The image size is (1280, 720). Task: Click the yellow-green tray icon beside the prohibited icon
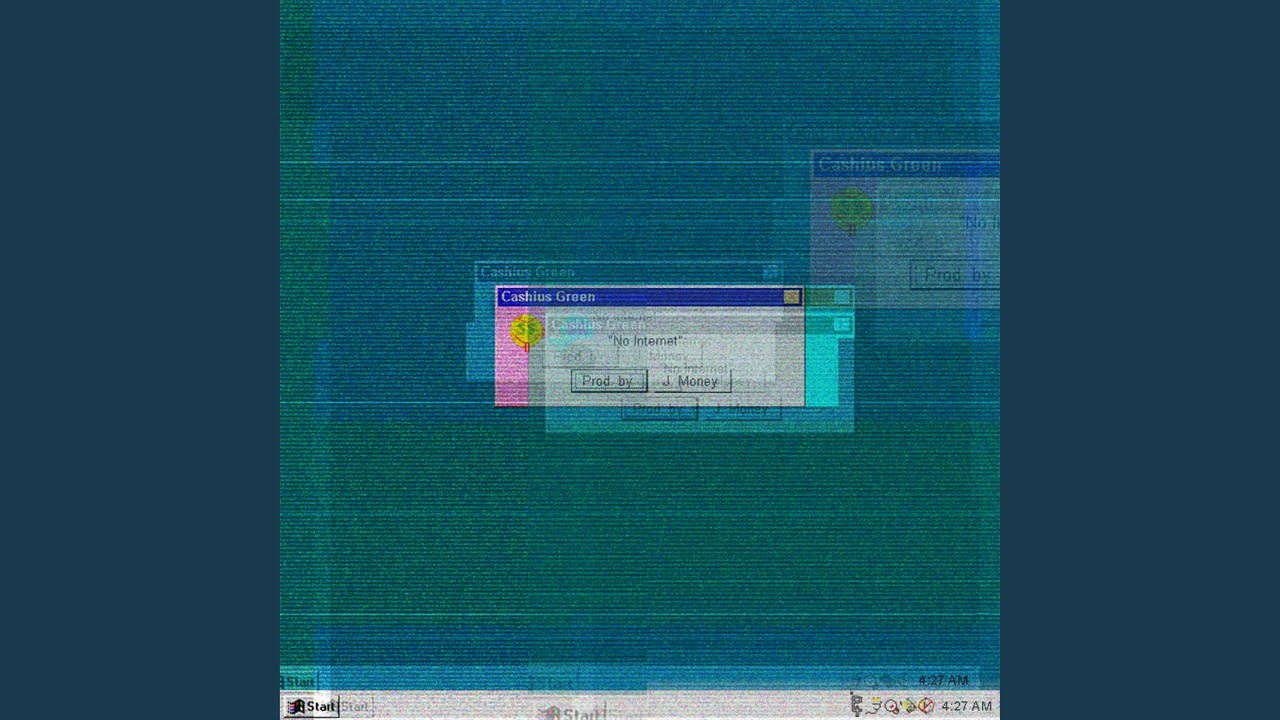point(909,706)
